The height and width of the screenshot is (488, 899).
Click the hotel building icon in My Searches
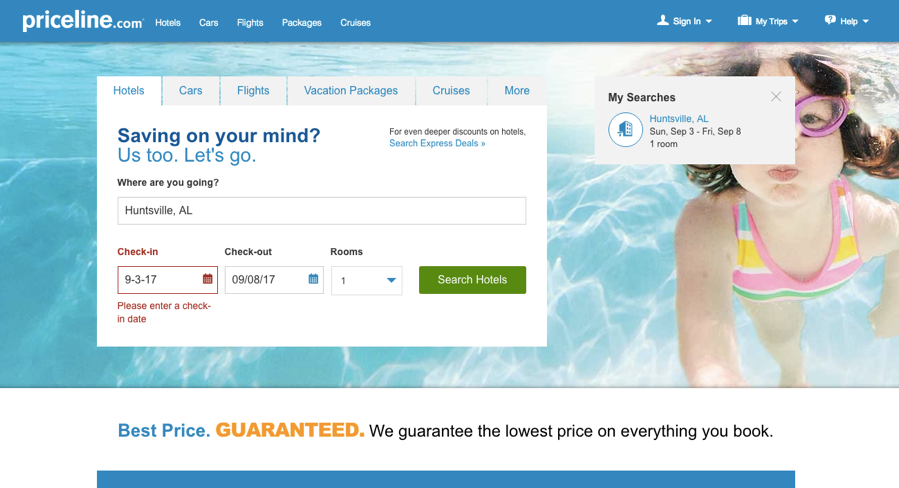pos(625,130)
